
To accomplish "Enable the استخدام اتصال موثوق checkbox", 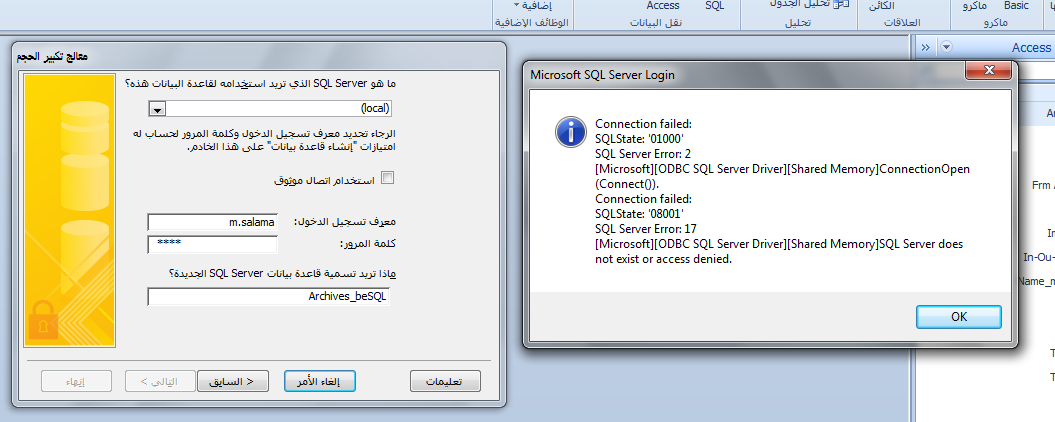I will tap(388, 178).
